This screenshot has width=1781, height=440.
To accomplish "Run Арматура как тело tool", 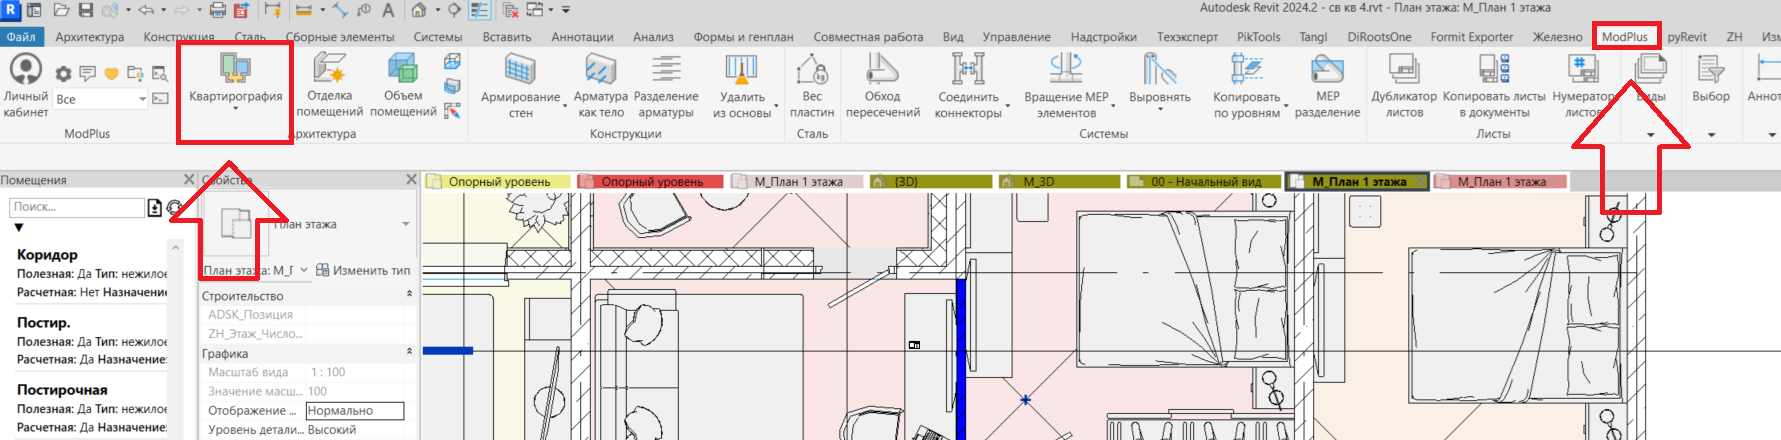I will pyautogui.click(x=600, y=85).
